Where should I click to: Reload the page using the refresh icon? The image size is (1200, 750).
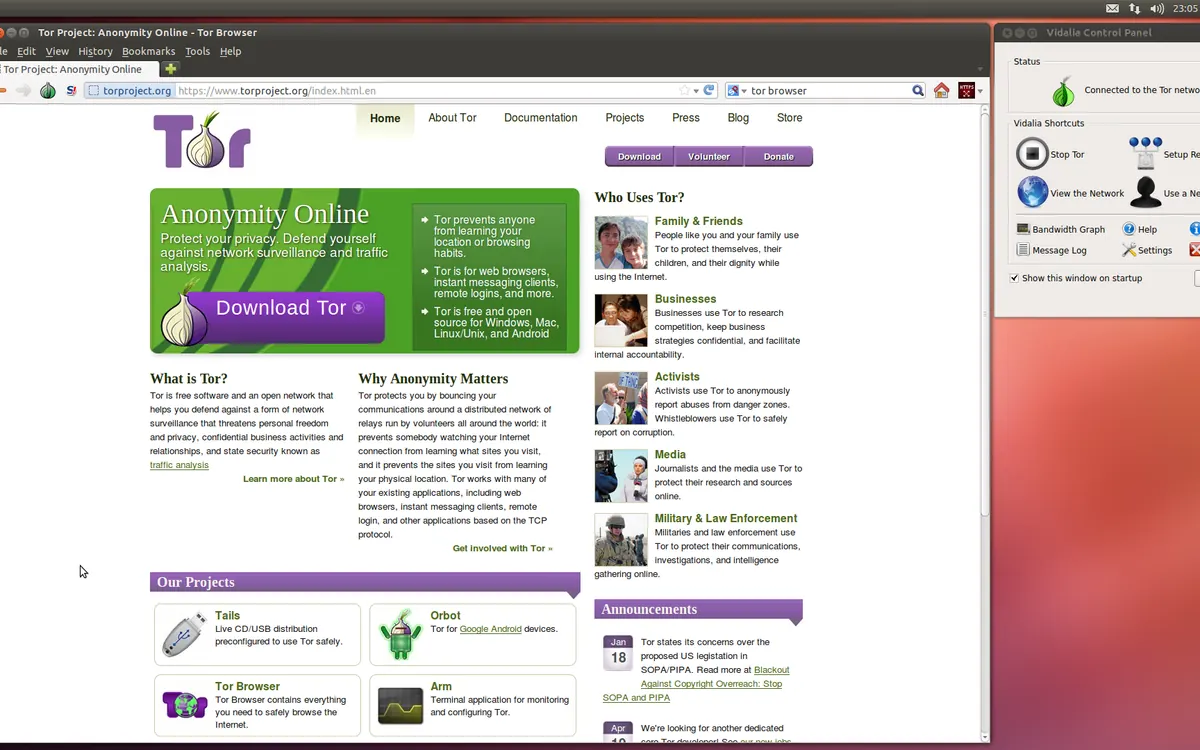pos(709,90)
